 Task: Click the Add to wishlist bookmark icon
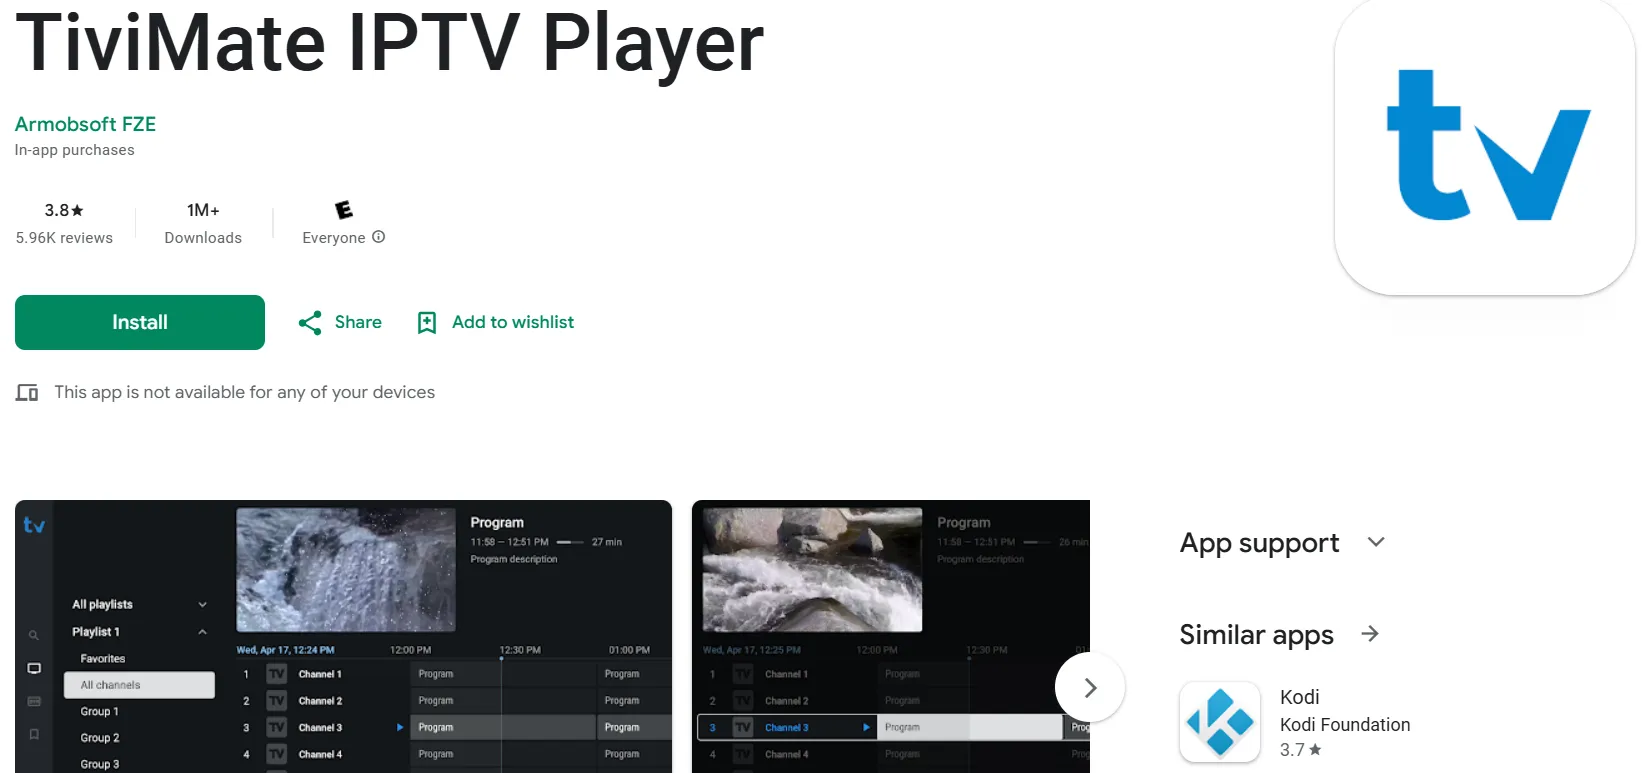point(427,323)
